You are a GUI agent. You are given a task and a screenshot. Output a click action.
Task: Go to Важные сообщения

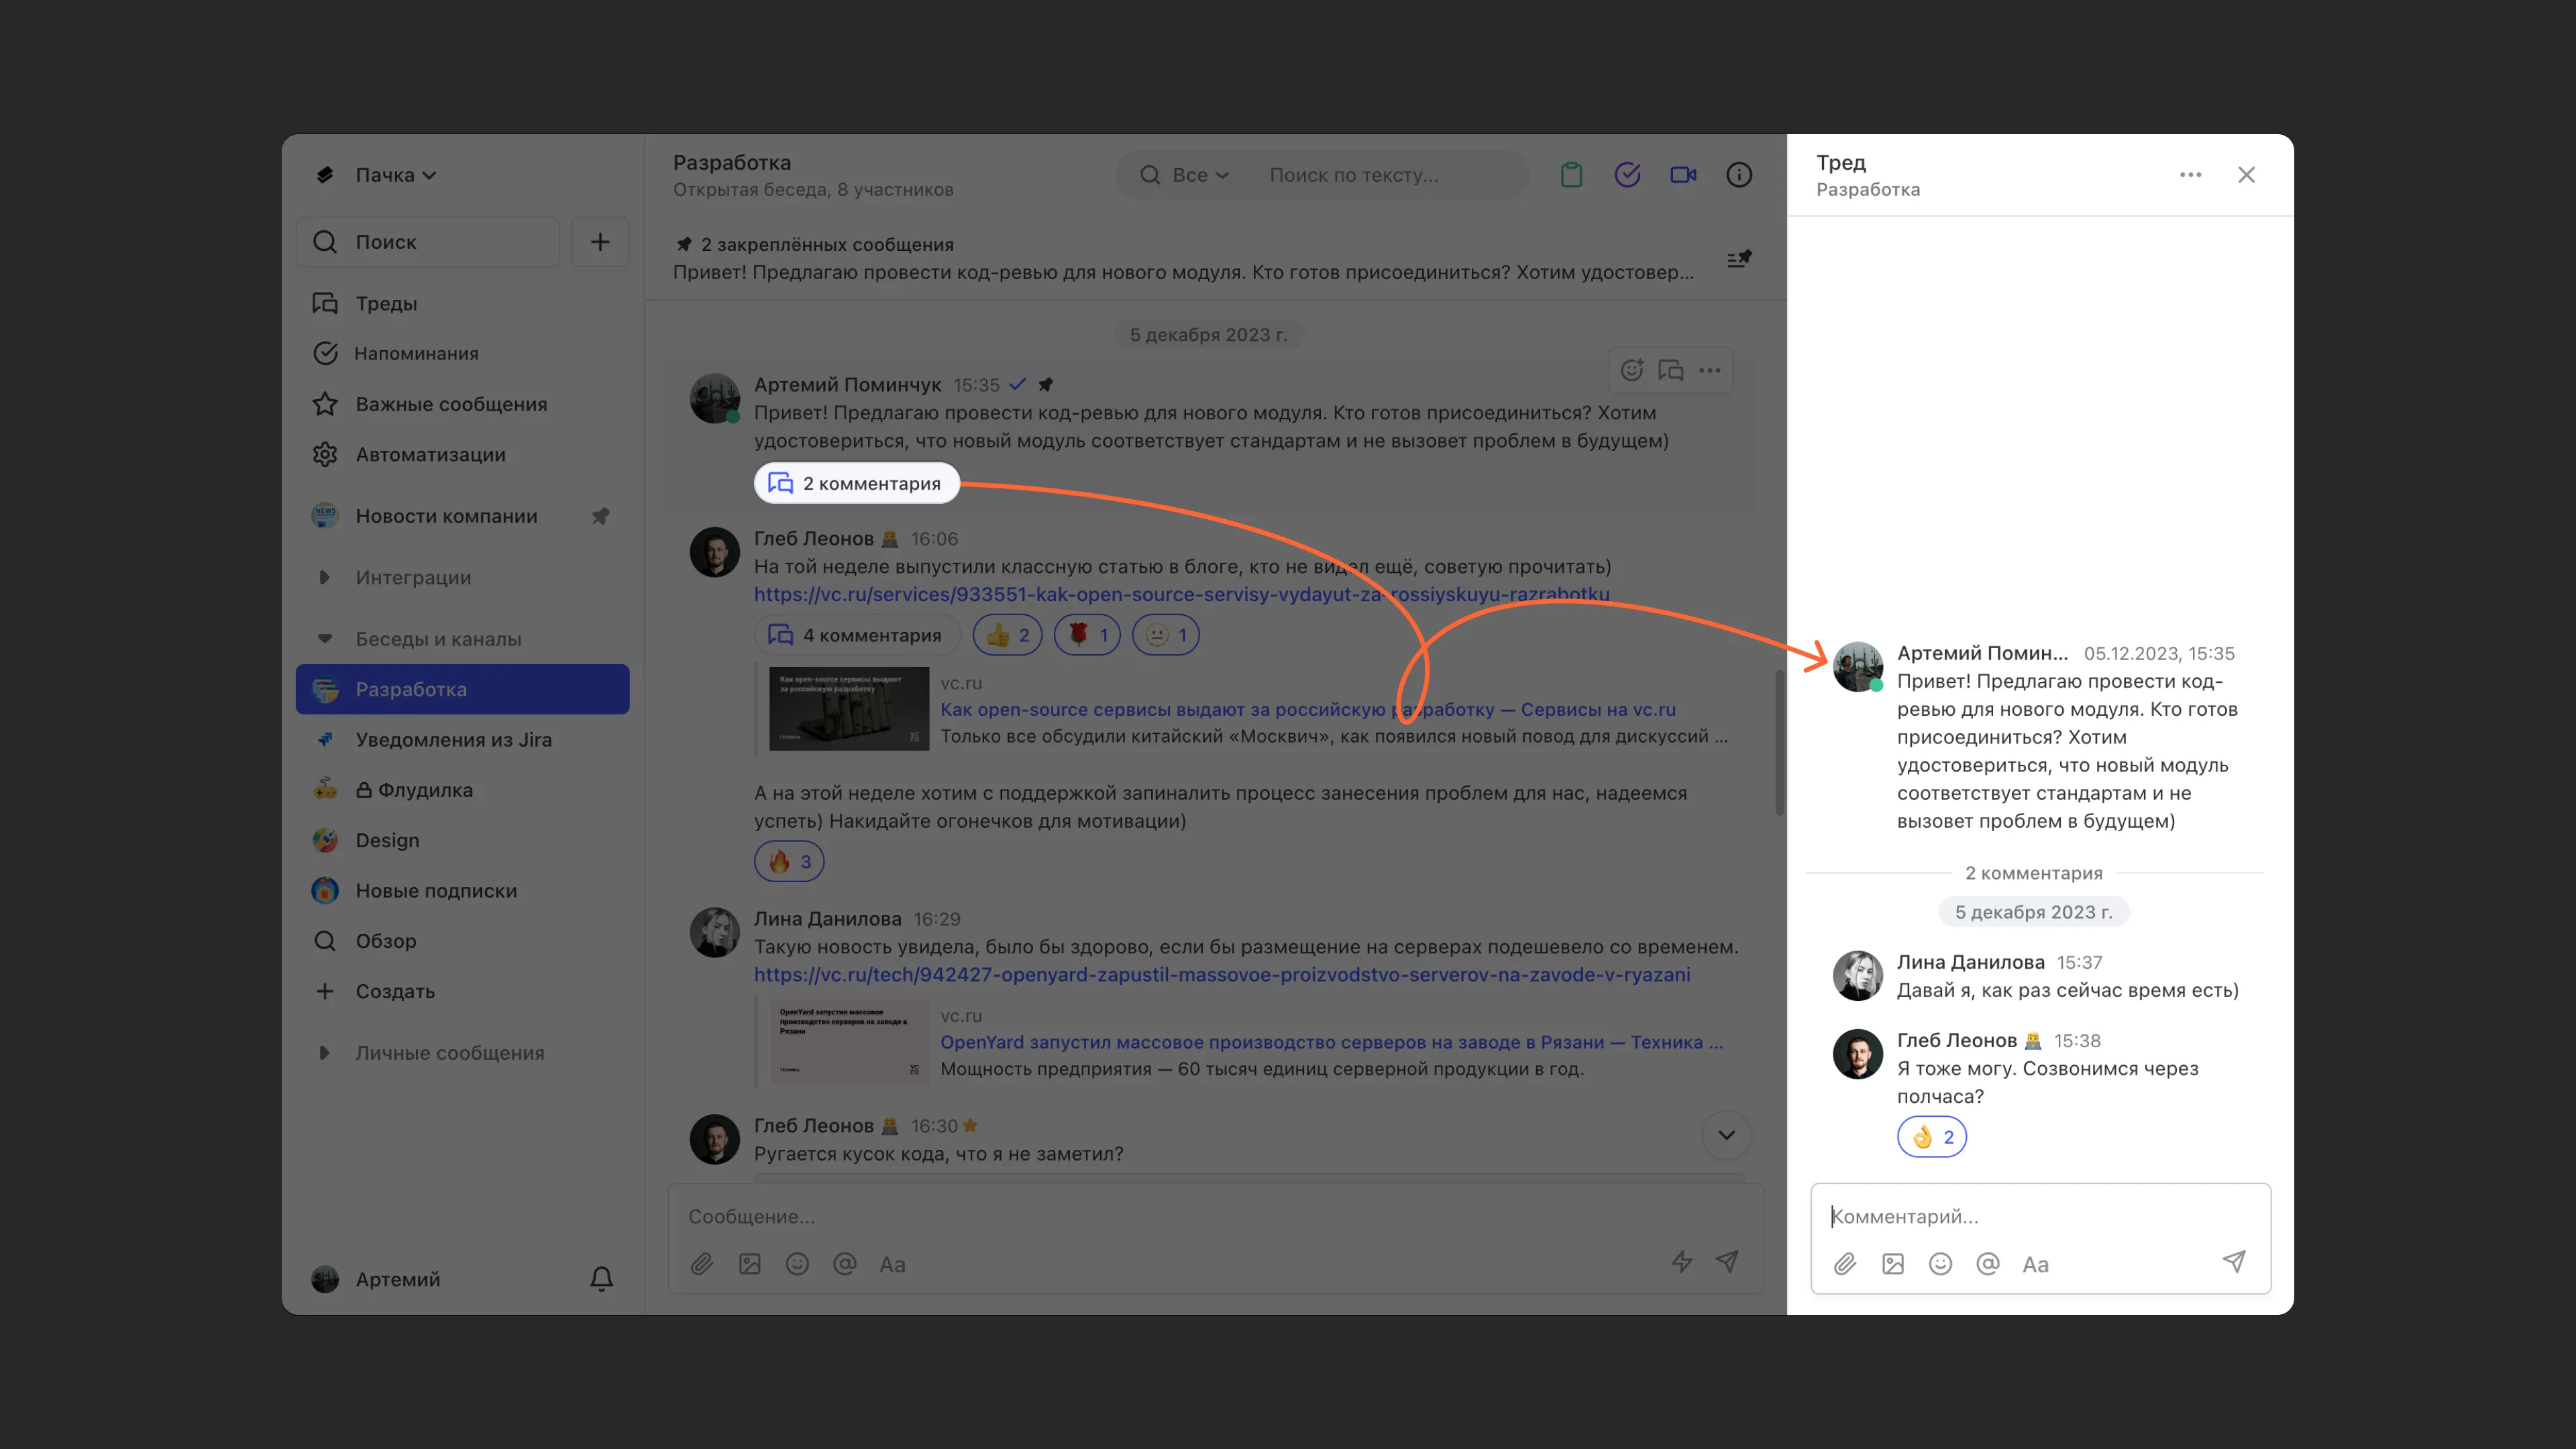coord(450,404)
